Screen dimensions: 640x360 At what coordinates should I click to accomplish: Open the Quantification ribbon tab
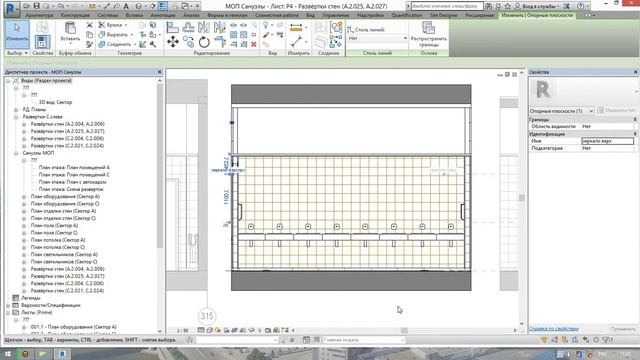click(x=407, y=15)
